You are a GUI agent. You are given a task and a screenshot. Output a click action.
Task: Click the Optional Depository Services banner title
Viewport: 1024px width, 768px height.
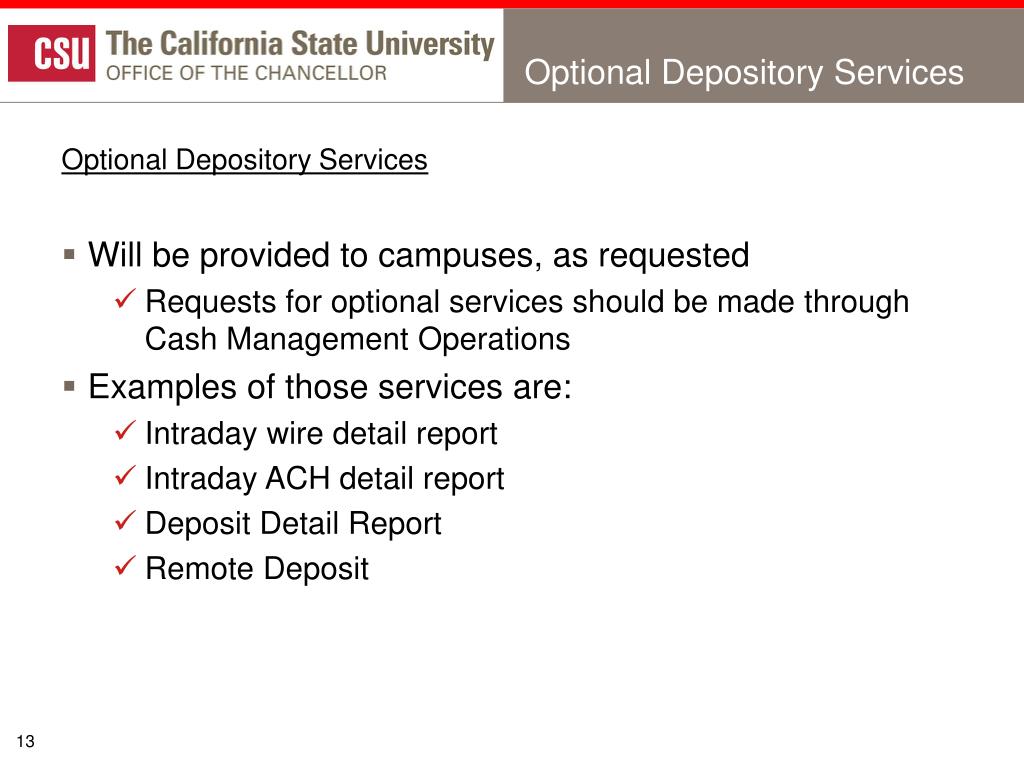click(x=744, y=72)
